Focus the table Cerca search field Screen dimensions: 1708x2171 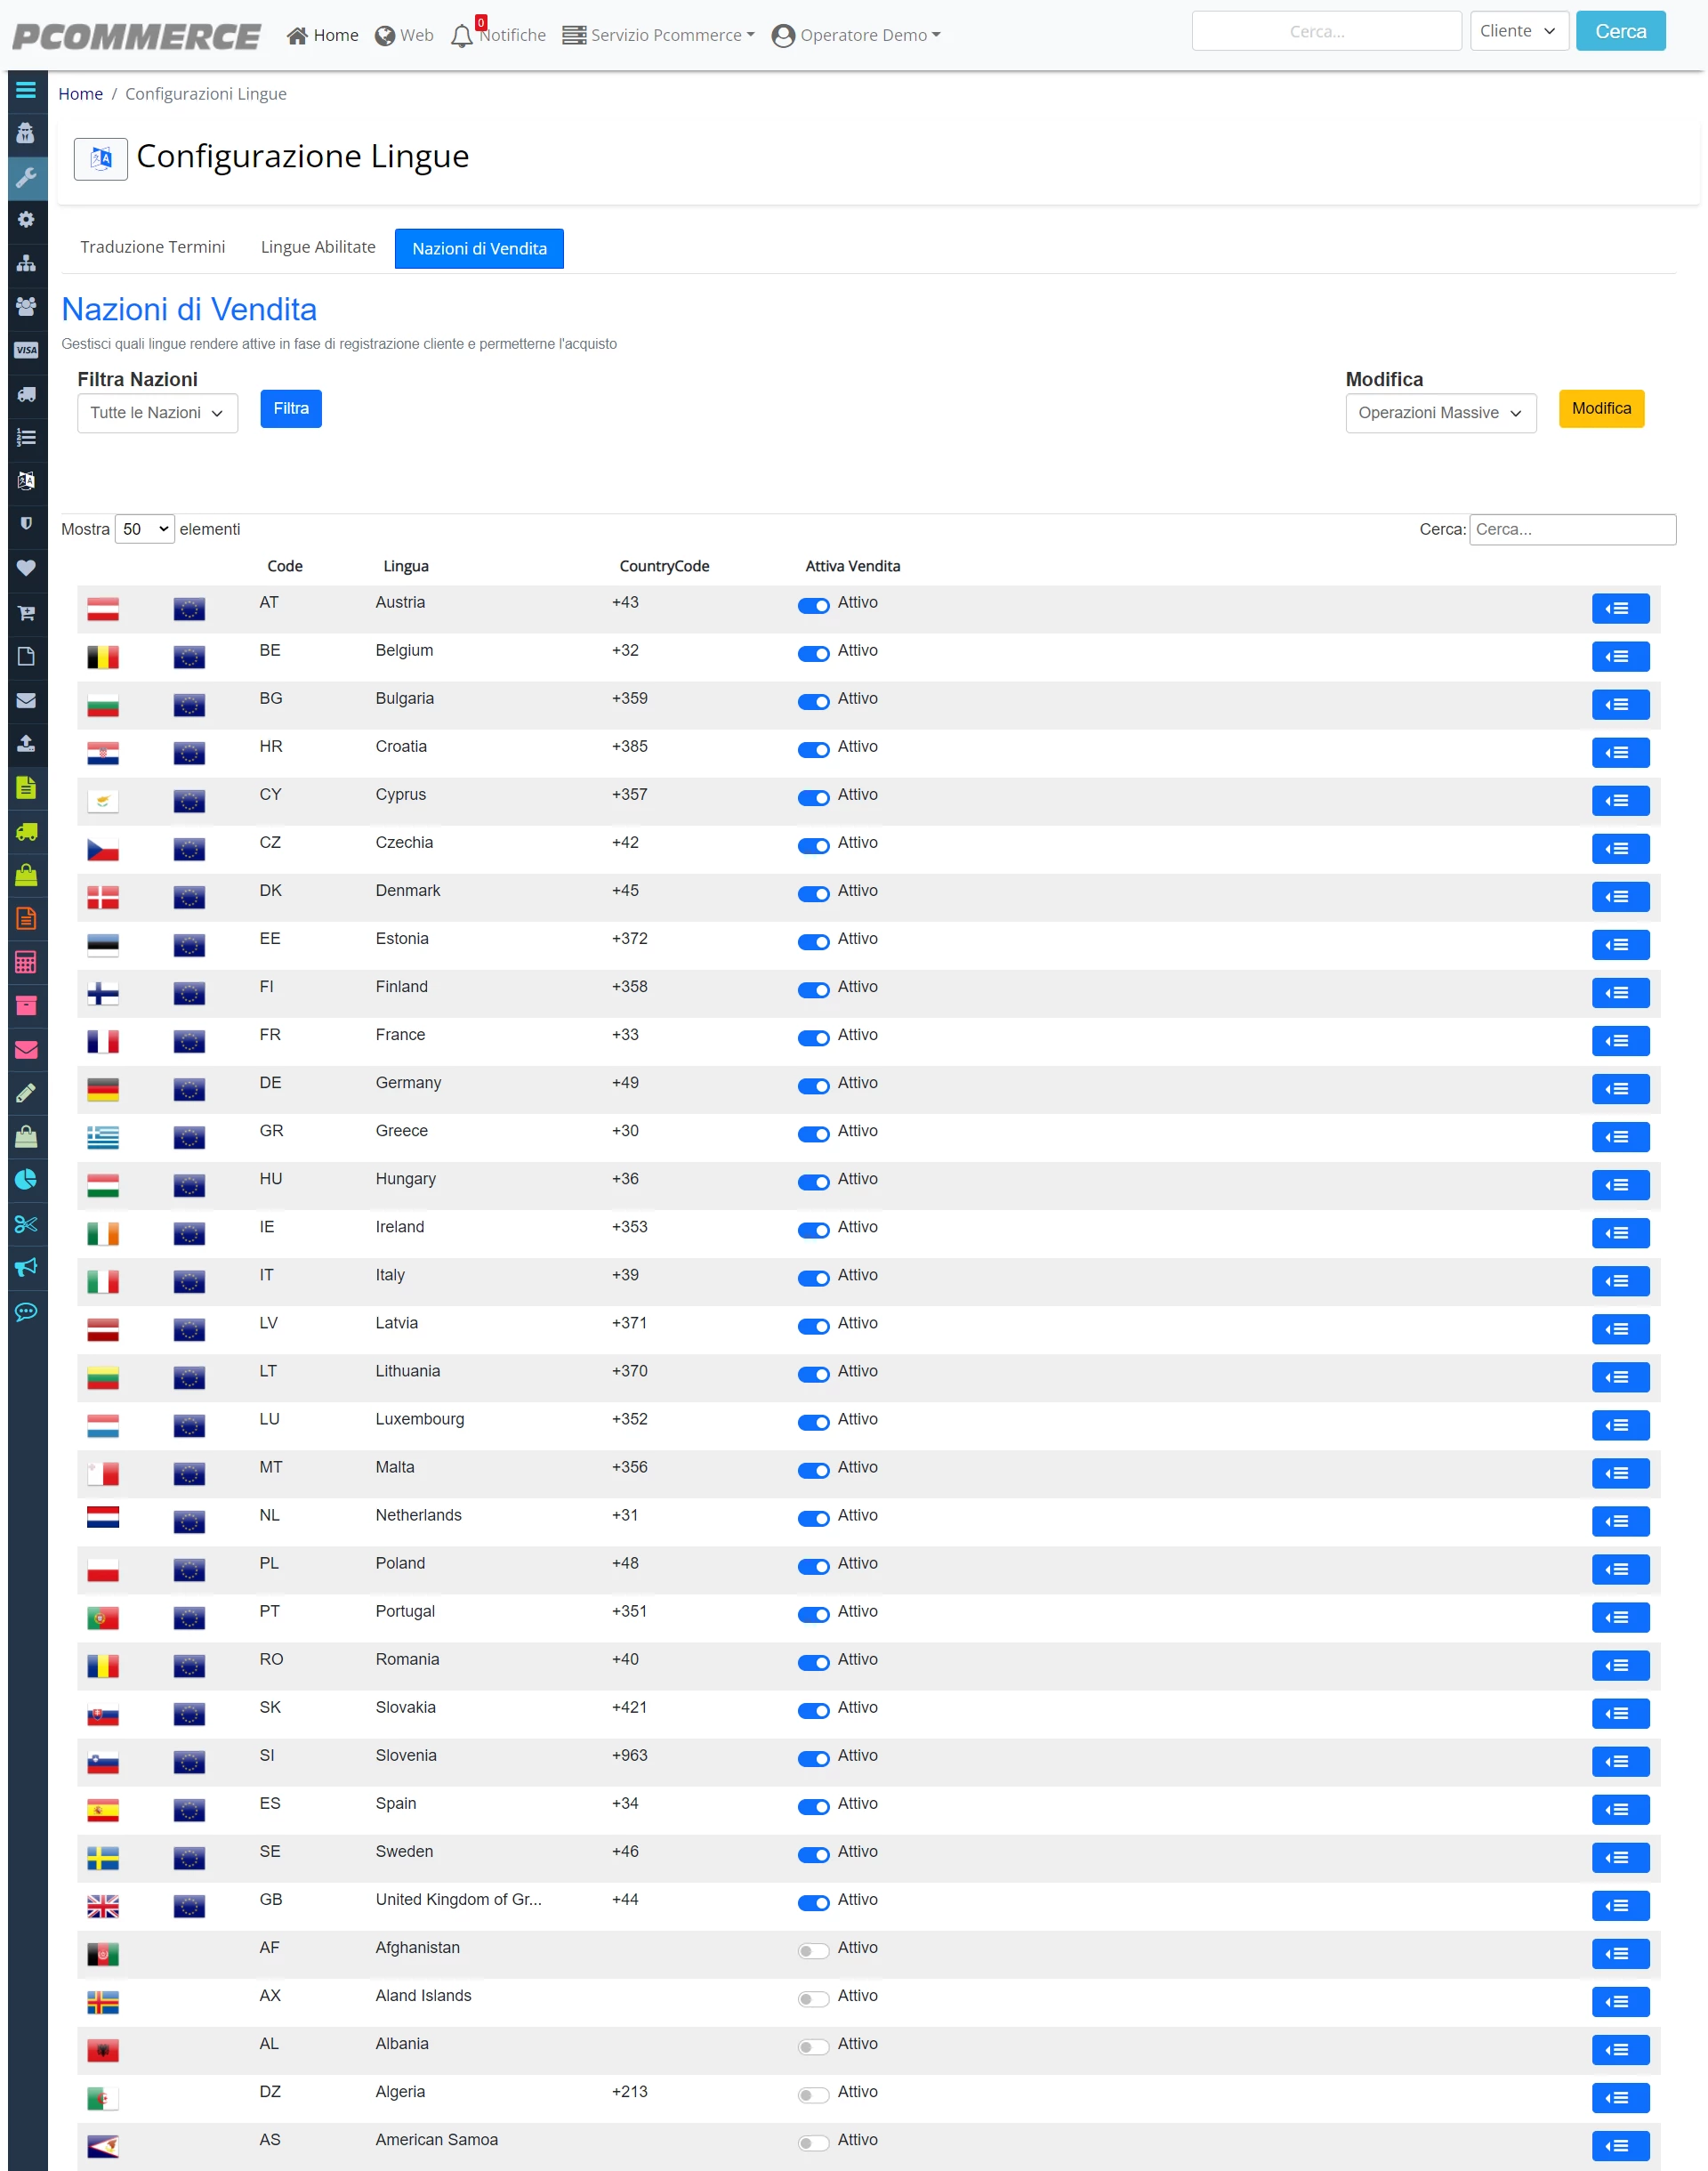pyautogui.click(x=1572, y=529)
